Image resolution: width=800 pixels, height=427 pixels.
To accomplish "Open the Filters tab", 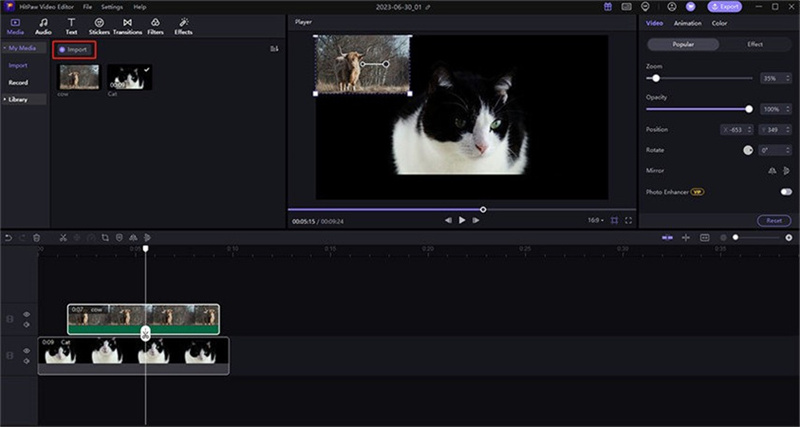I will pyautogui.click(x=156, y=27).
